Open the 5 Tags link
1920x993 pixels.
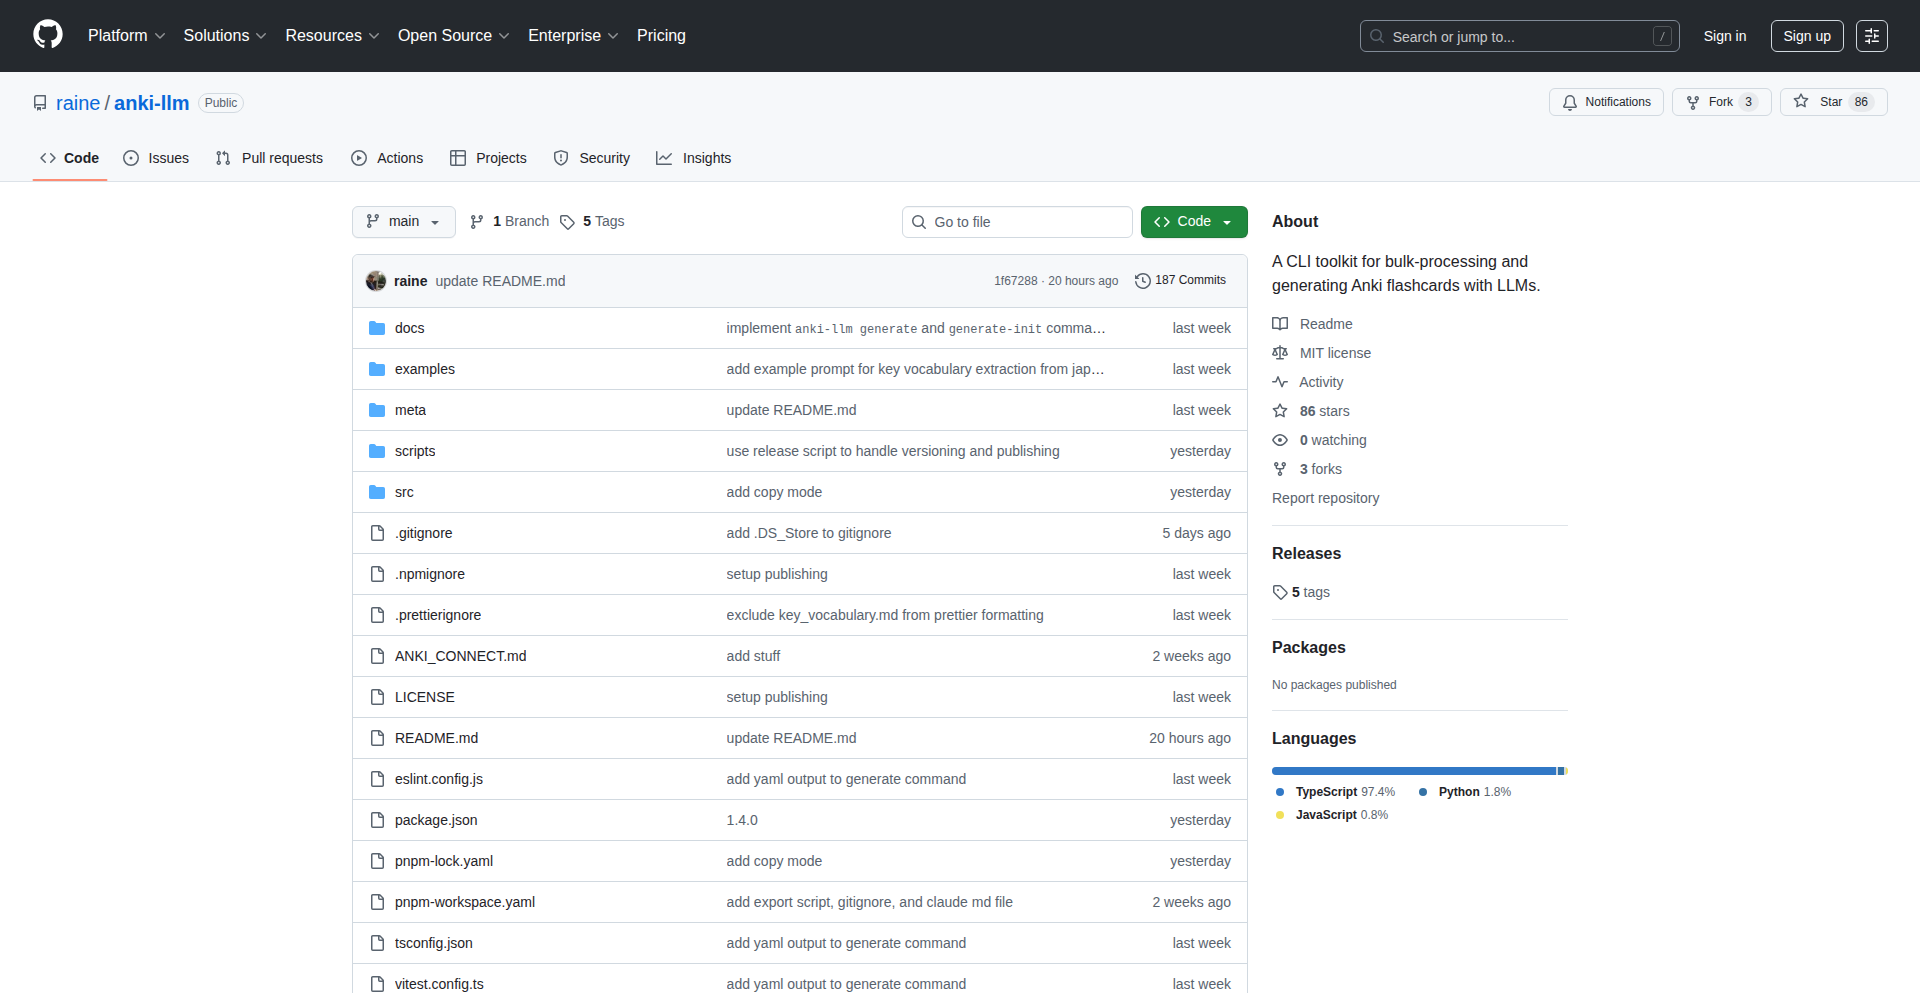pyautogui.click(x=592, y=222)
